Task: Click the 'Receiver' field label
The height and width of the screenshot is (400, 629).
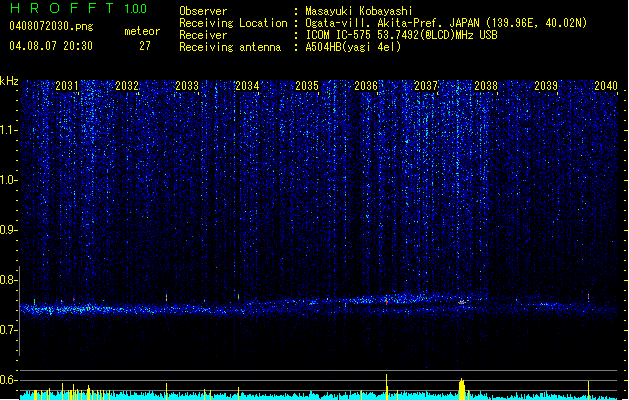Action: [203, 35]
